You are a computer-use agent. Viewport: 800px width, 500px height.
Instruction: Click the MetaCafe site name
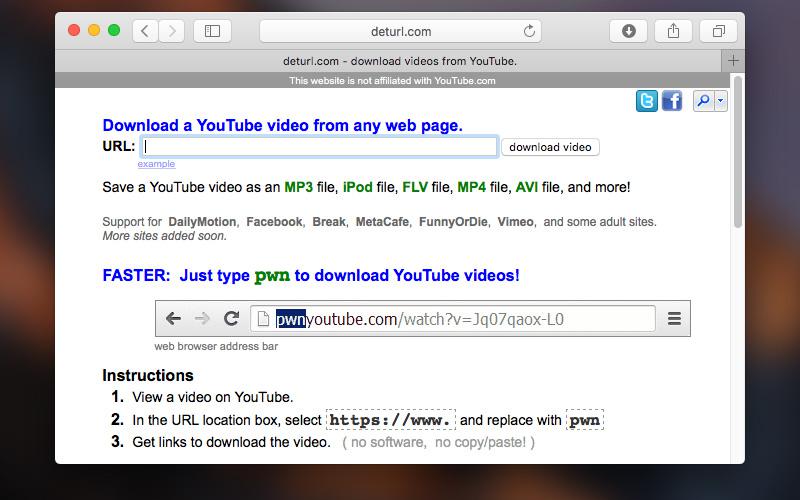[x=382, y=222]
